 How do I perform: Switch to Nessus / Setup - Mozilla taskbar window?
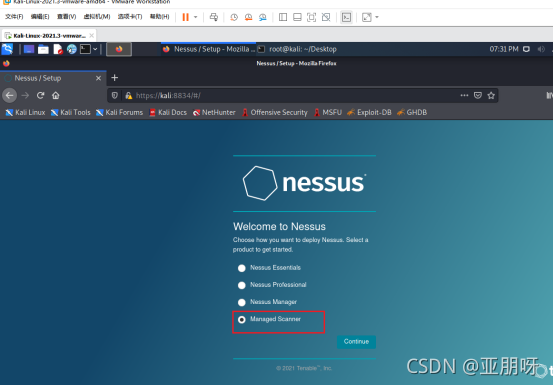209,49
